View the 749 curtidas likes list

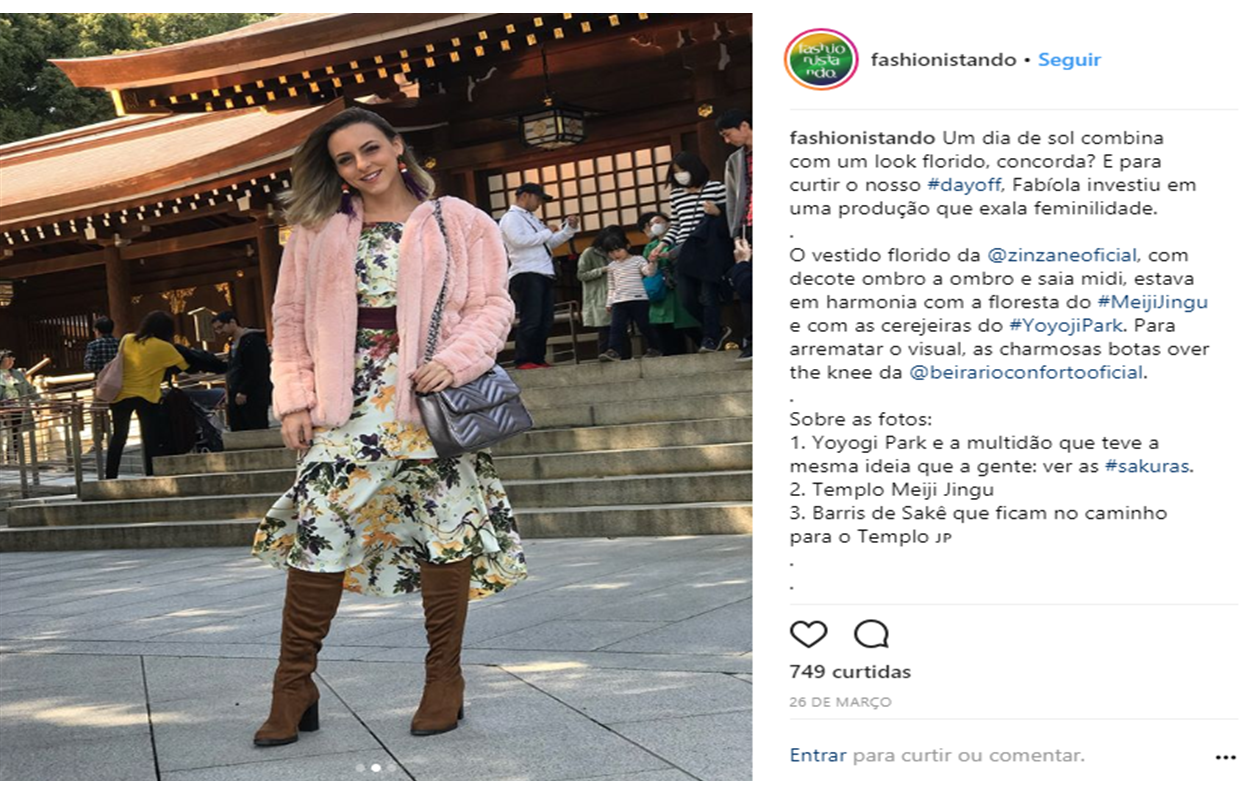click(850, 672)
